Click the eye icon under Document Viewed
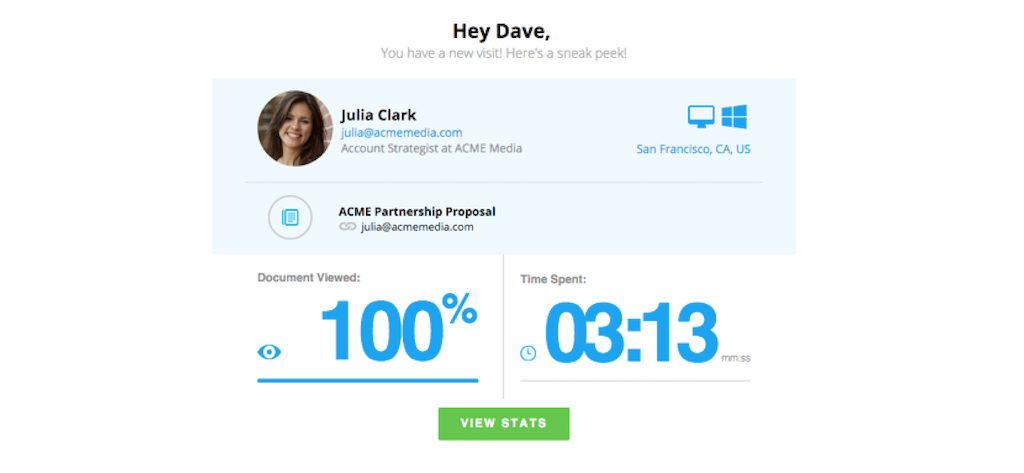1024x473 pixels. point(269,352)
